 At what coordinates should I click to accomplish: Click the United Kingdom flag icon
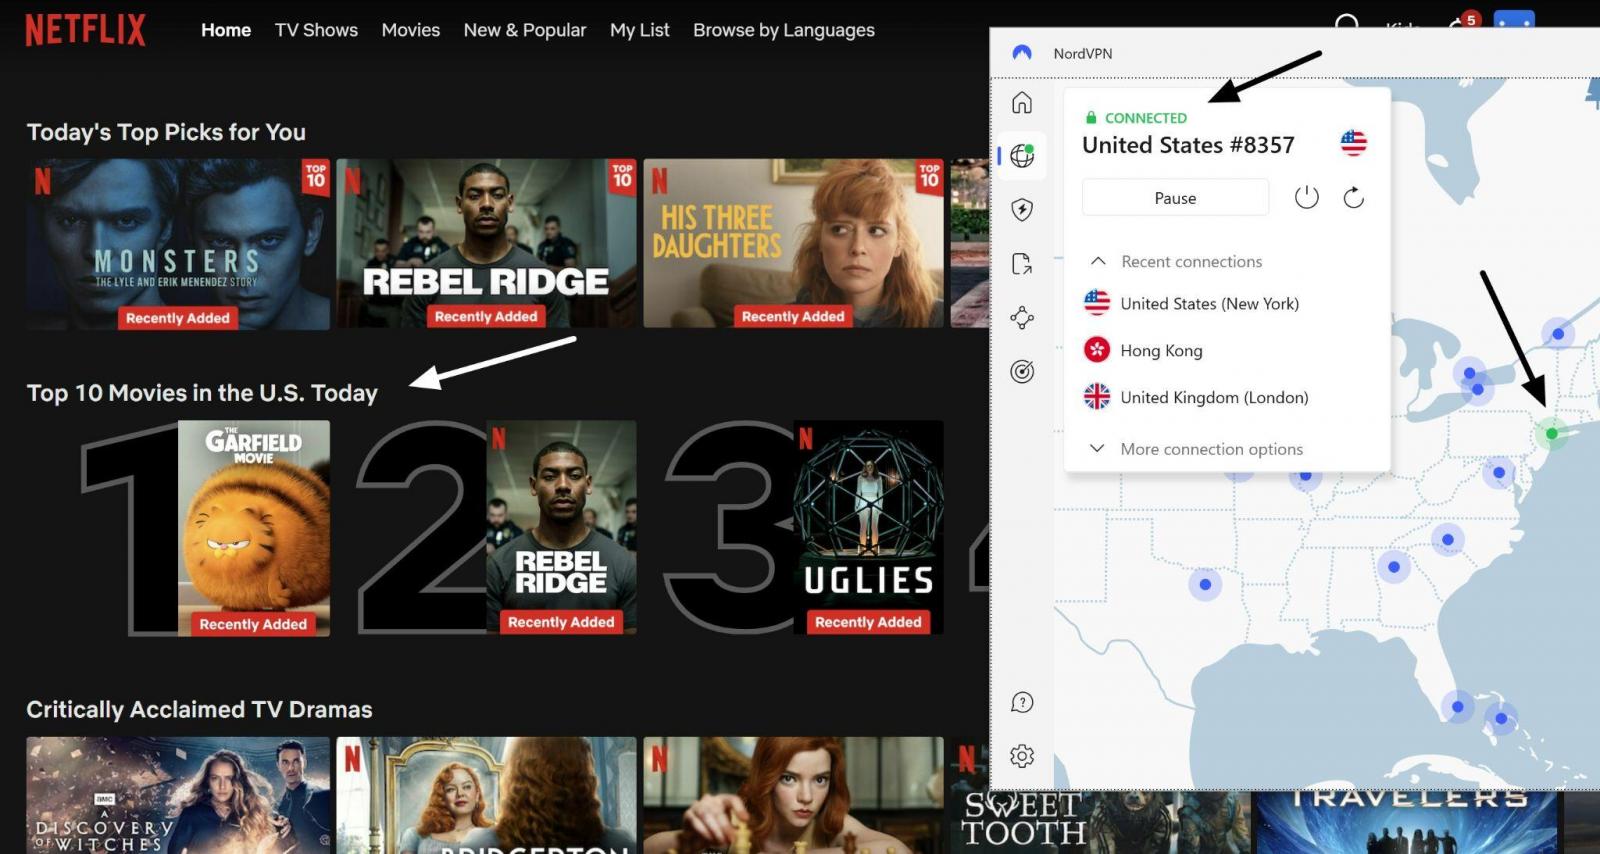point(1096,396)
